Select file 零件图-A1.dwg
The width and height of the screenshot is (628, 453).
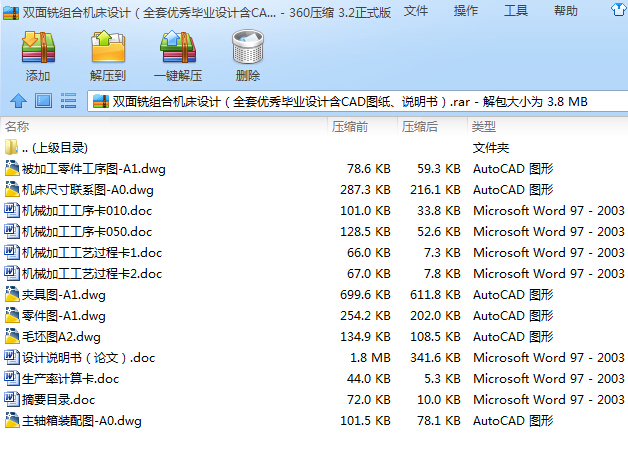[x=314, y=316]
